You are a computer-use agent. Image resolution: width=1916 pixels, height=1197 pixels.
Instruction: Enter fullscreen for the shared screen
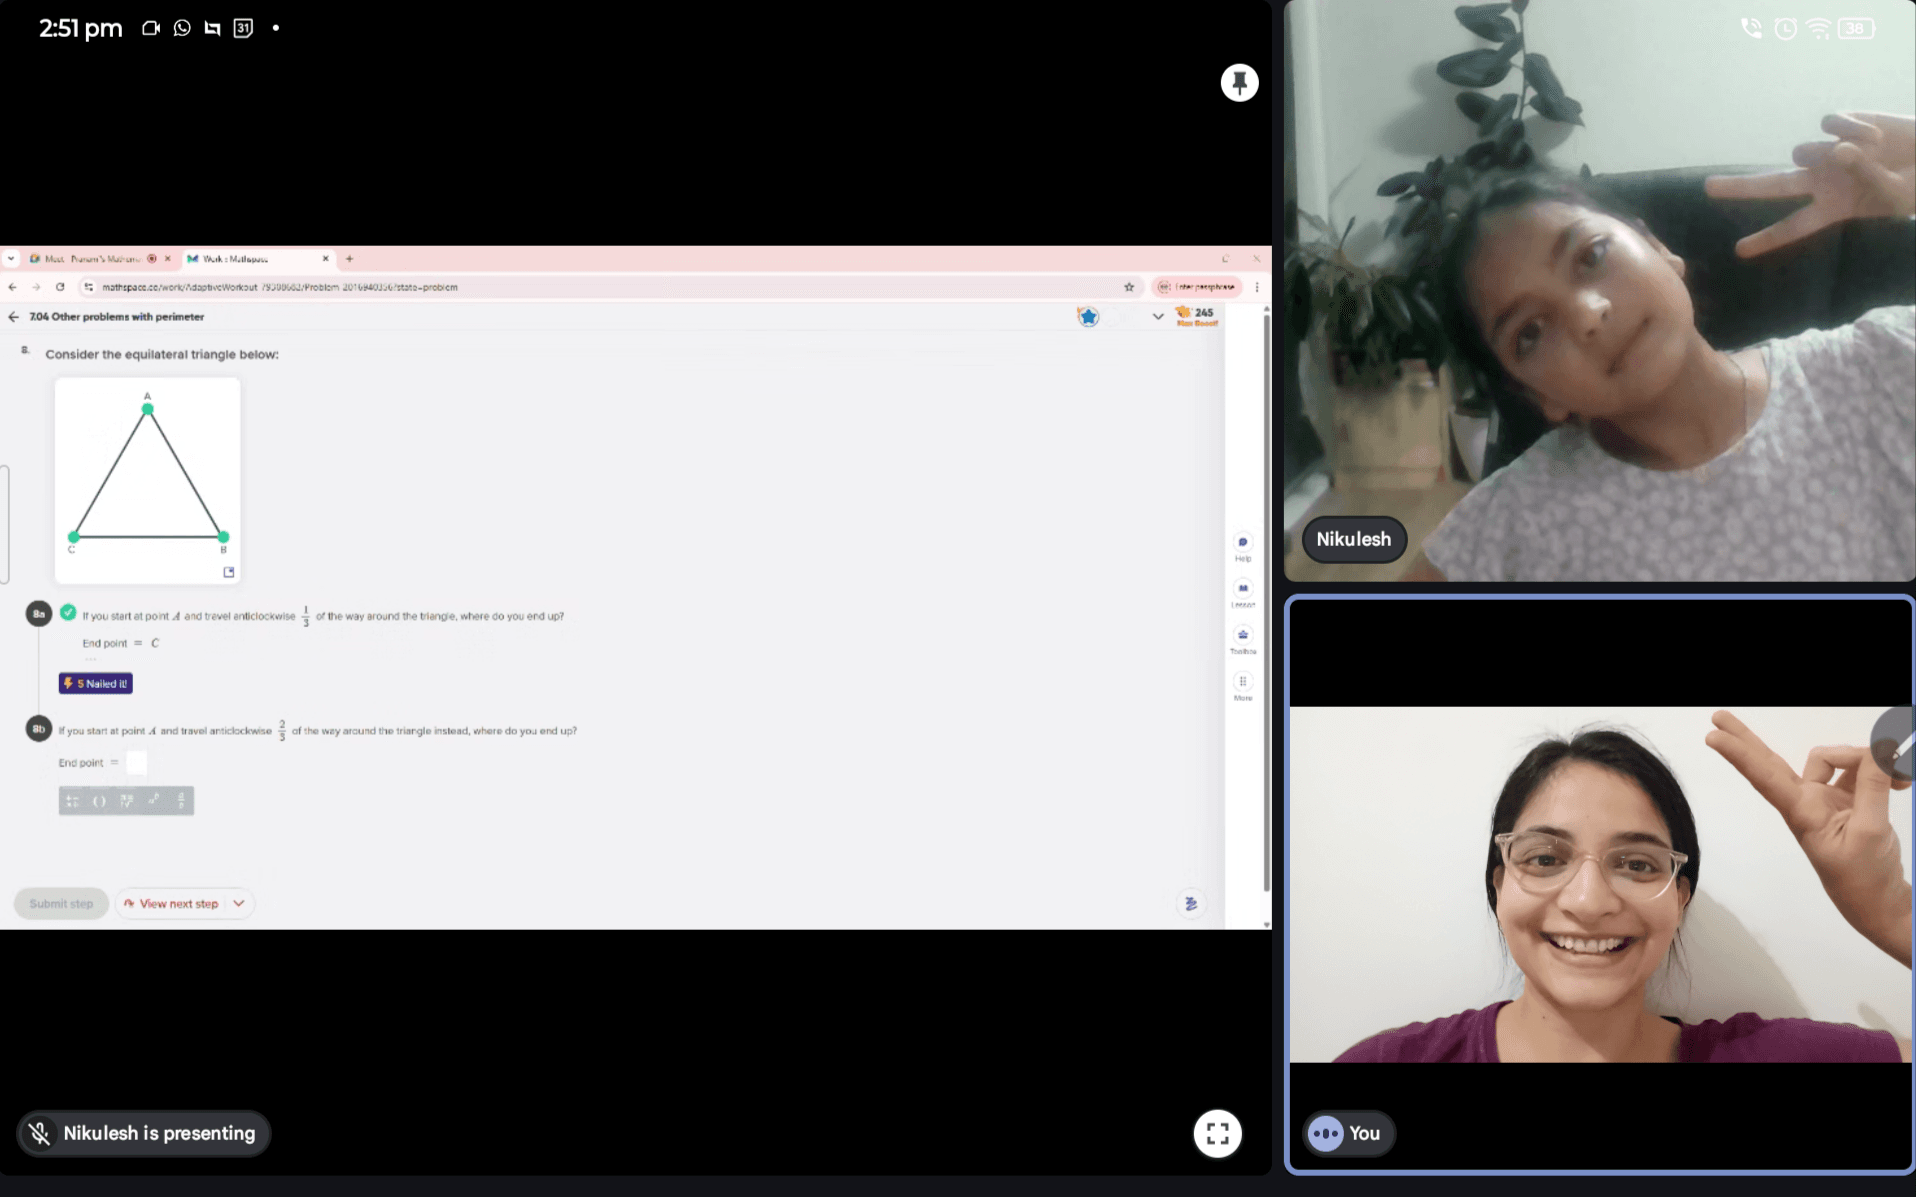(1217, 1133)
